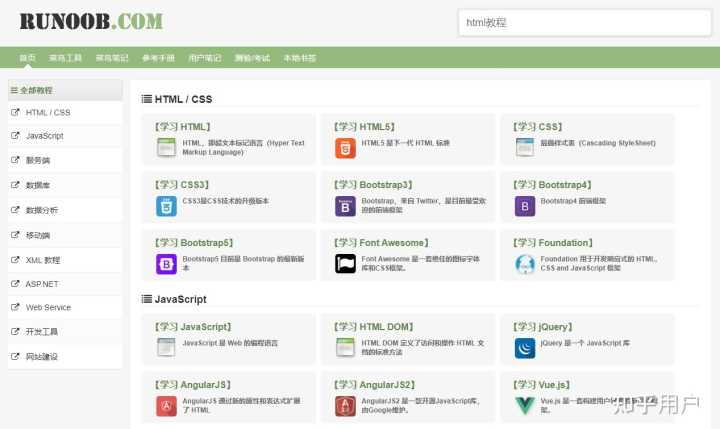Viewport: 720px width, 429px height.
Task: Select 移动端 in the sidebar
Action: 38,235
